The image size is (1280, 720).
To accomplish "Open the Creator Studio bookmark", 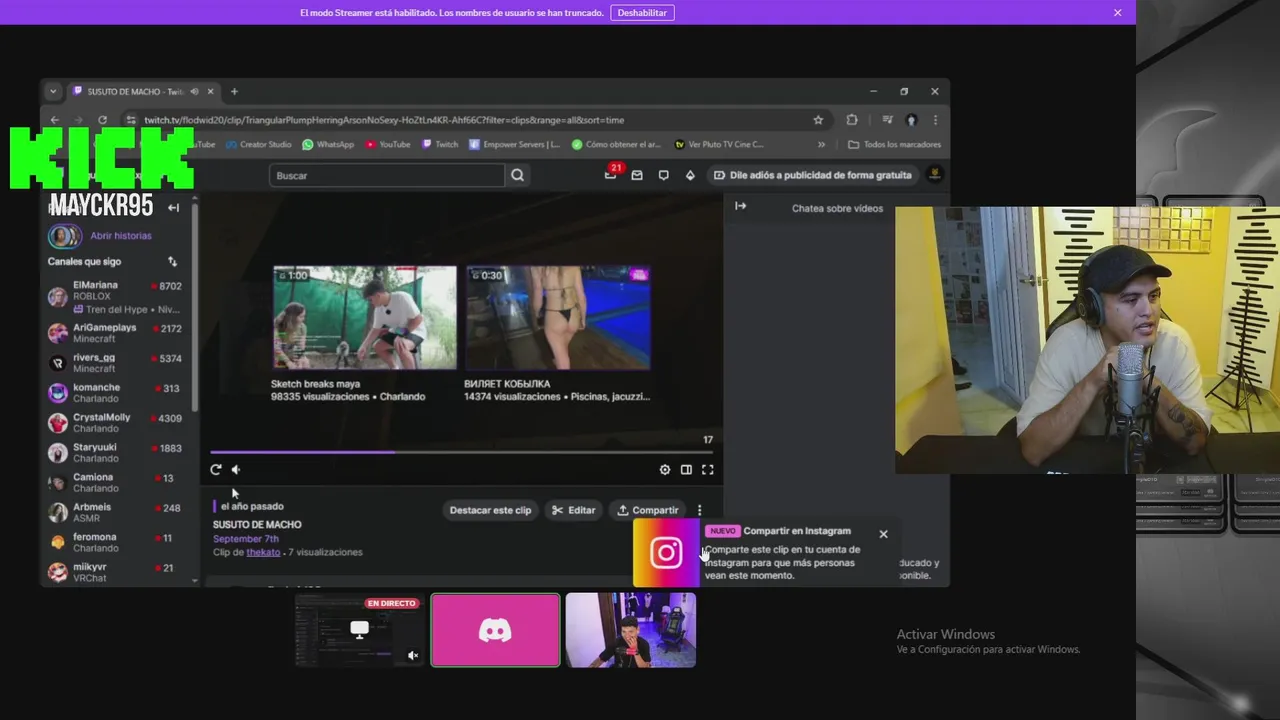I will tap(259, 144).
